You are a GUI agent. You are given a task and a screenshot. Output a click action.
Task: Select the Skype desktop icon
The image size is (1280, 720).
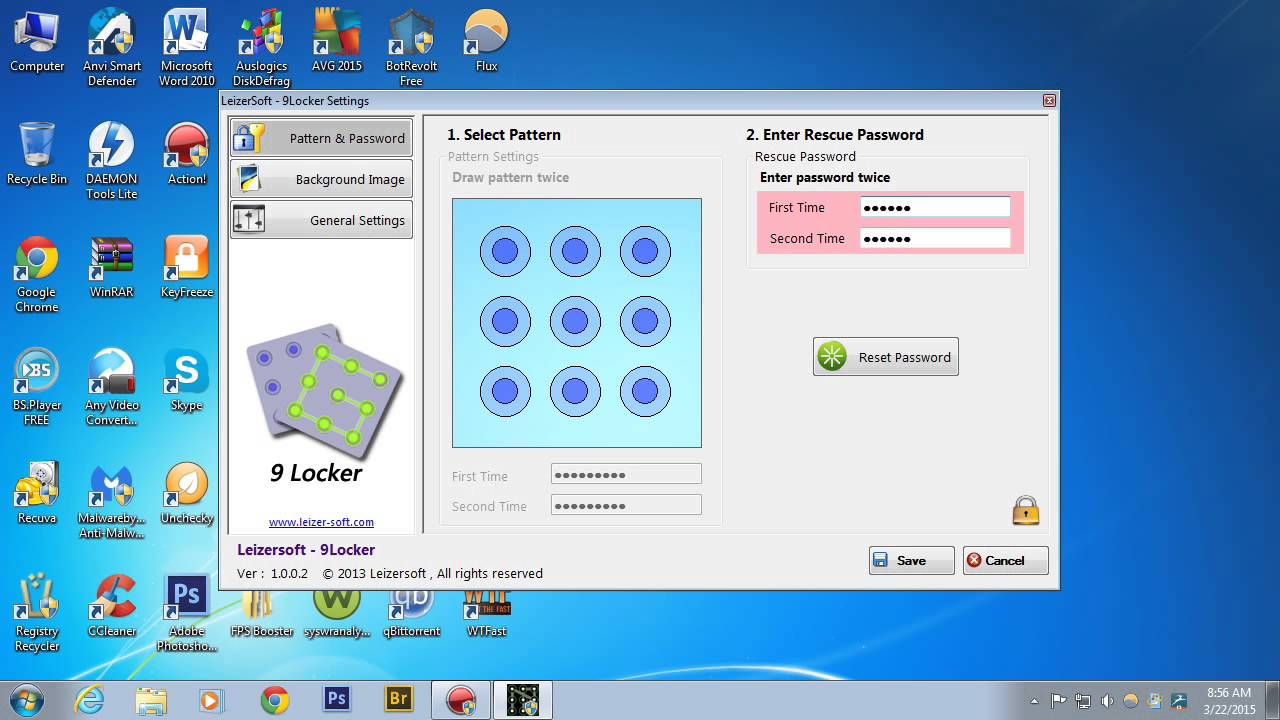[187, 380]
